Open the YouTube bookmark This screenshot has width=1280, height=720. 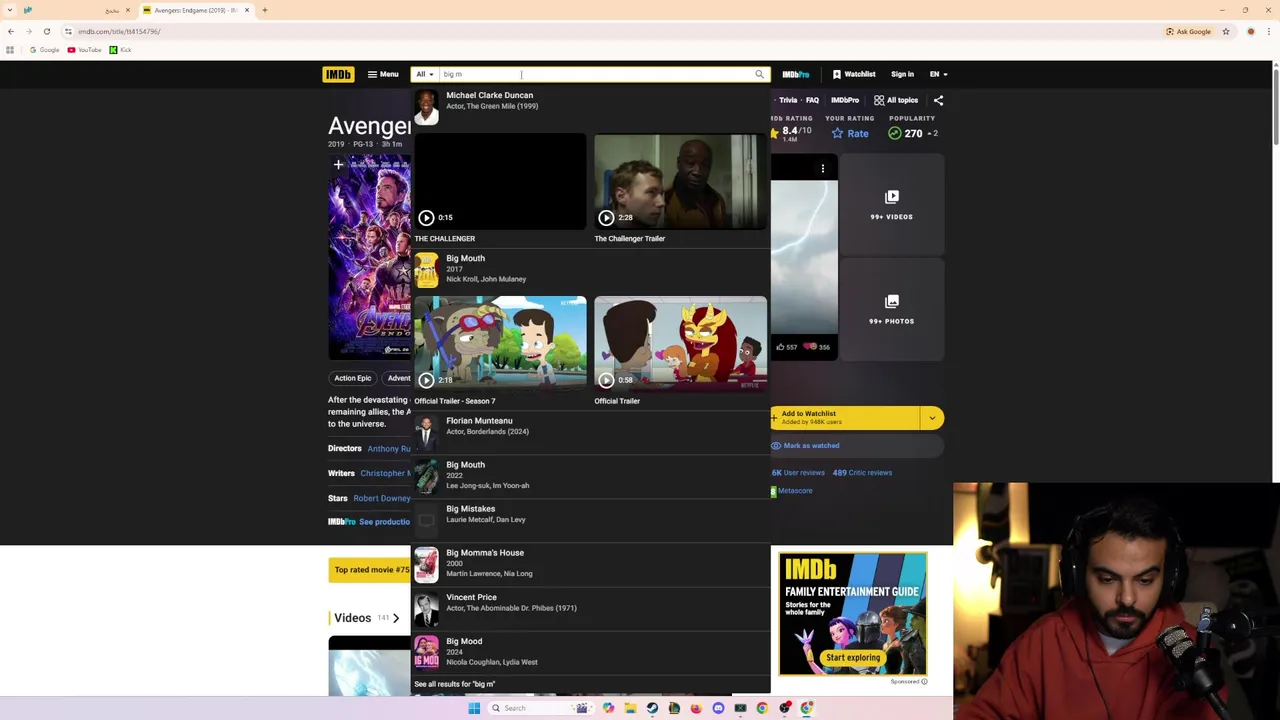(x=84, y=50)
